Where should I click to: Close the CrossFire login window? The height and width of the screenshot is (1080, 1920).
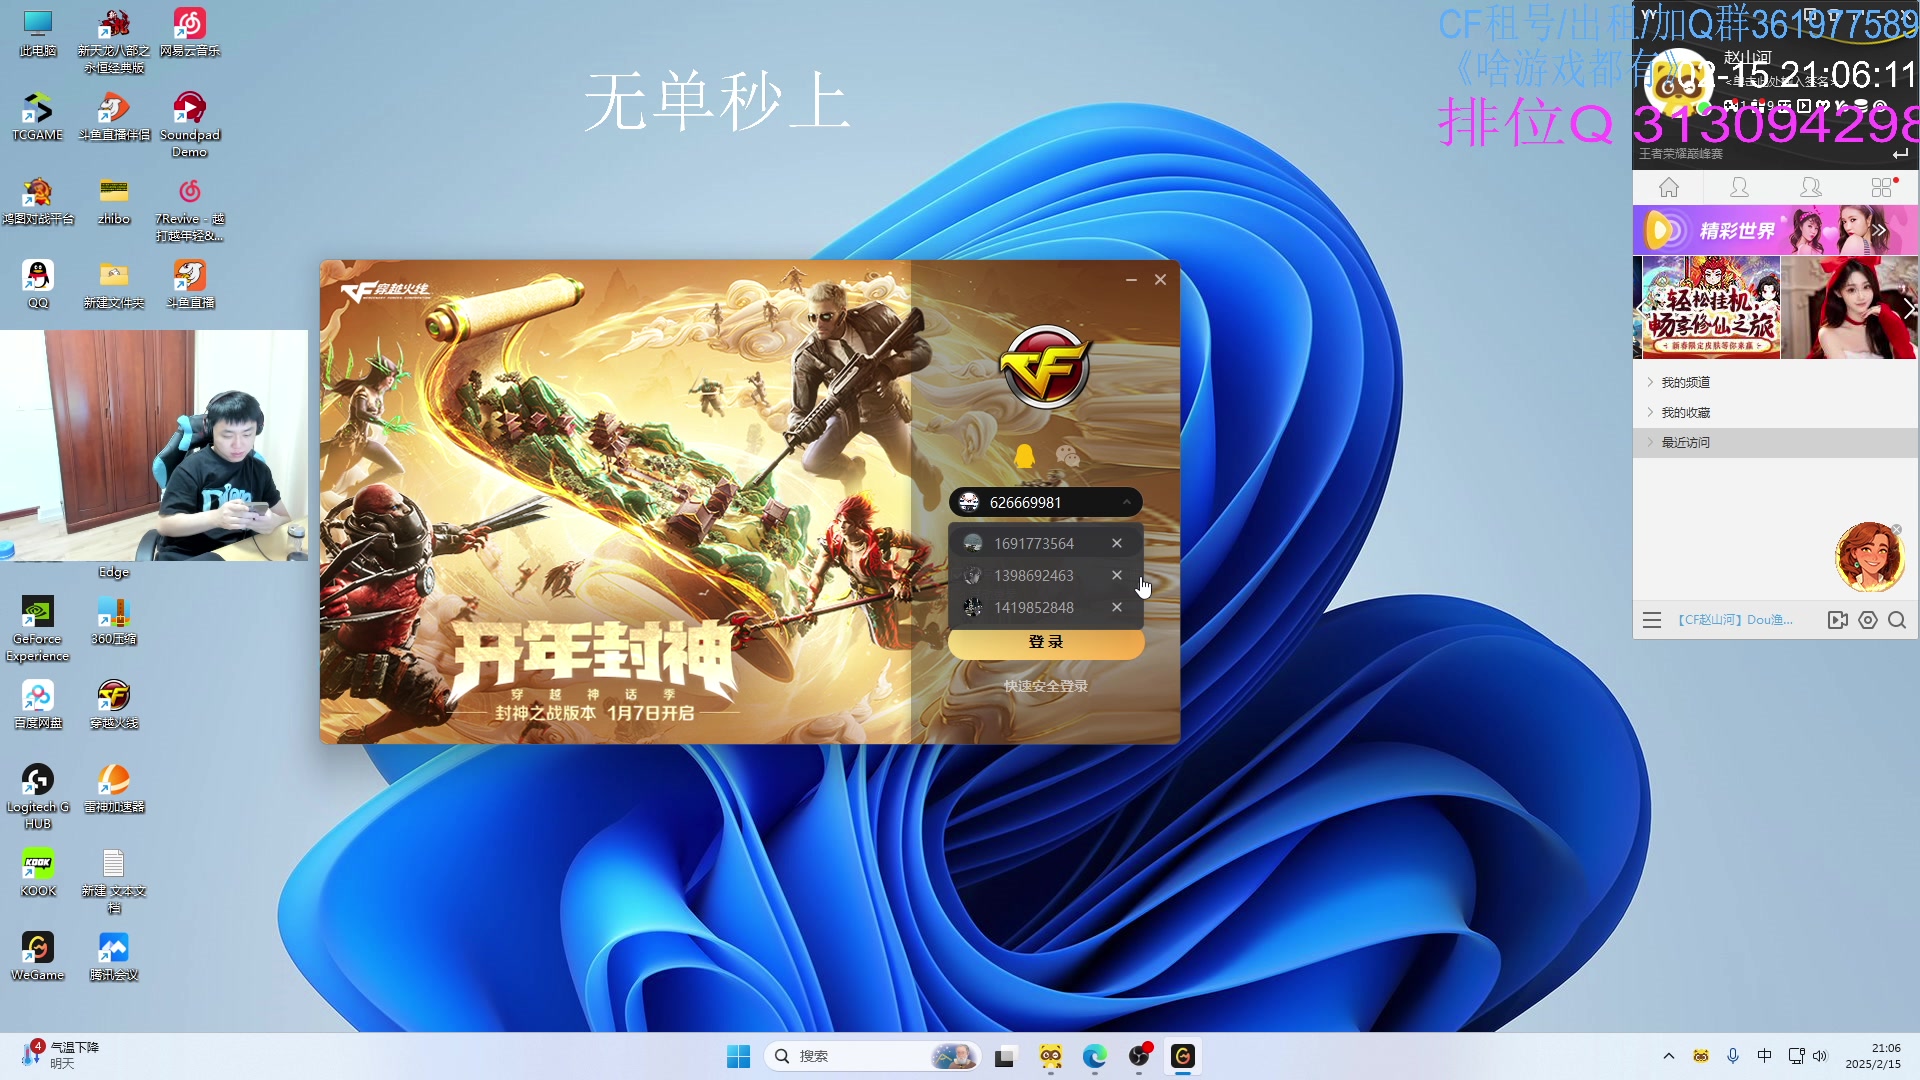click(x=1161, y=280)
